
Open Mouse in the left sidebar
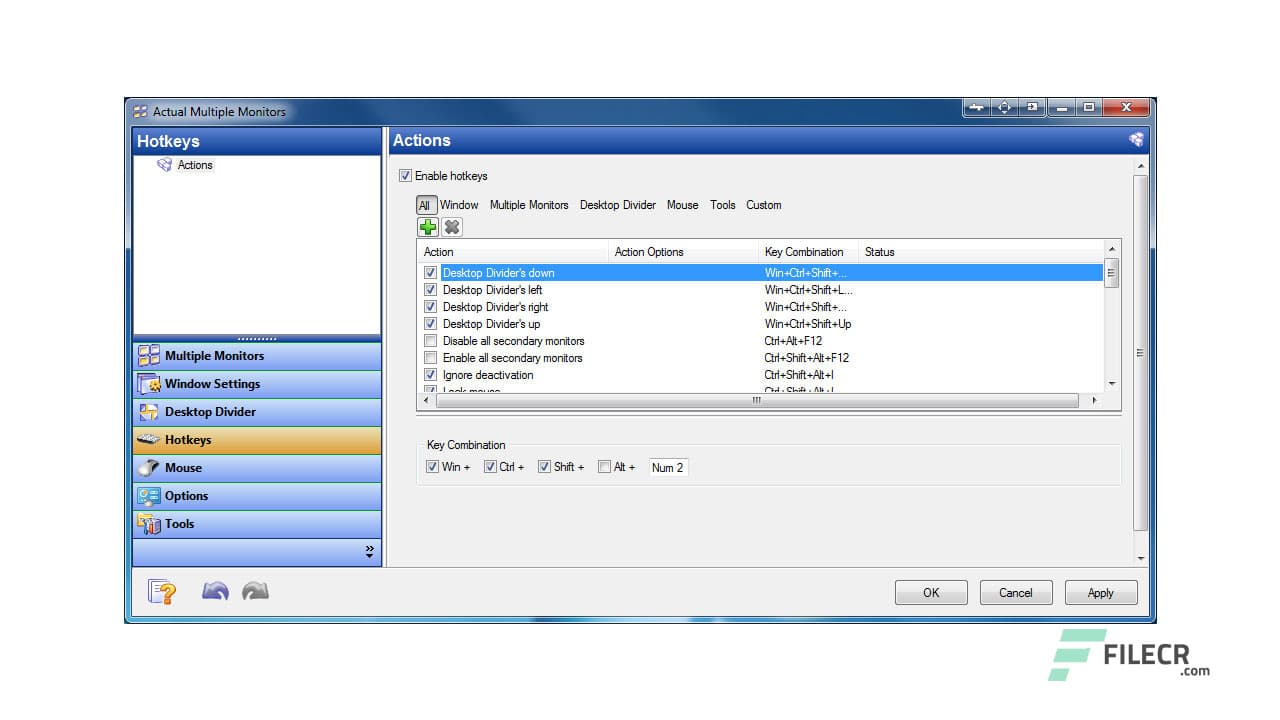click(x=257, y=468)
